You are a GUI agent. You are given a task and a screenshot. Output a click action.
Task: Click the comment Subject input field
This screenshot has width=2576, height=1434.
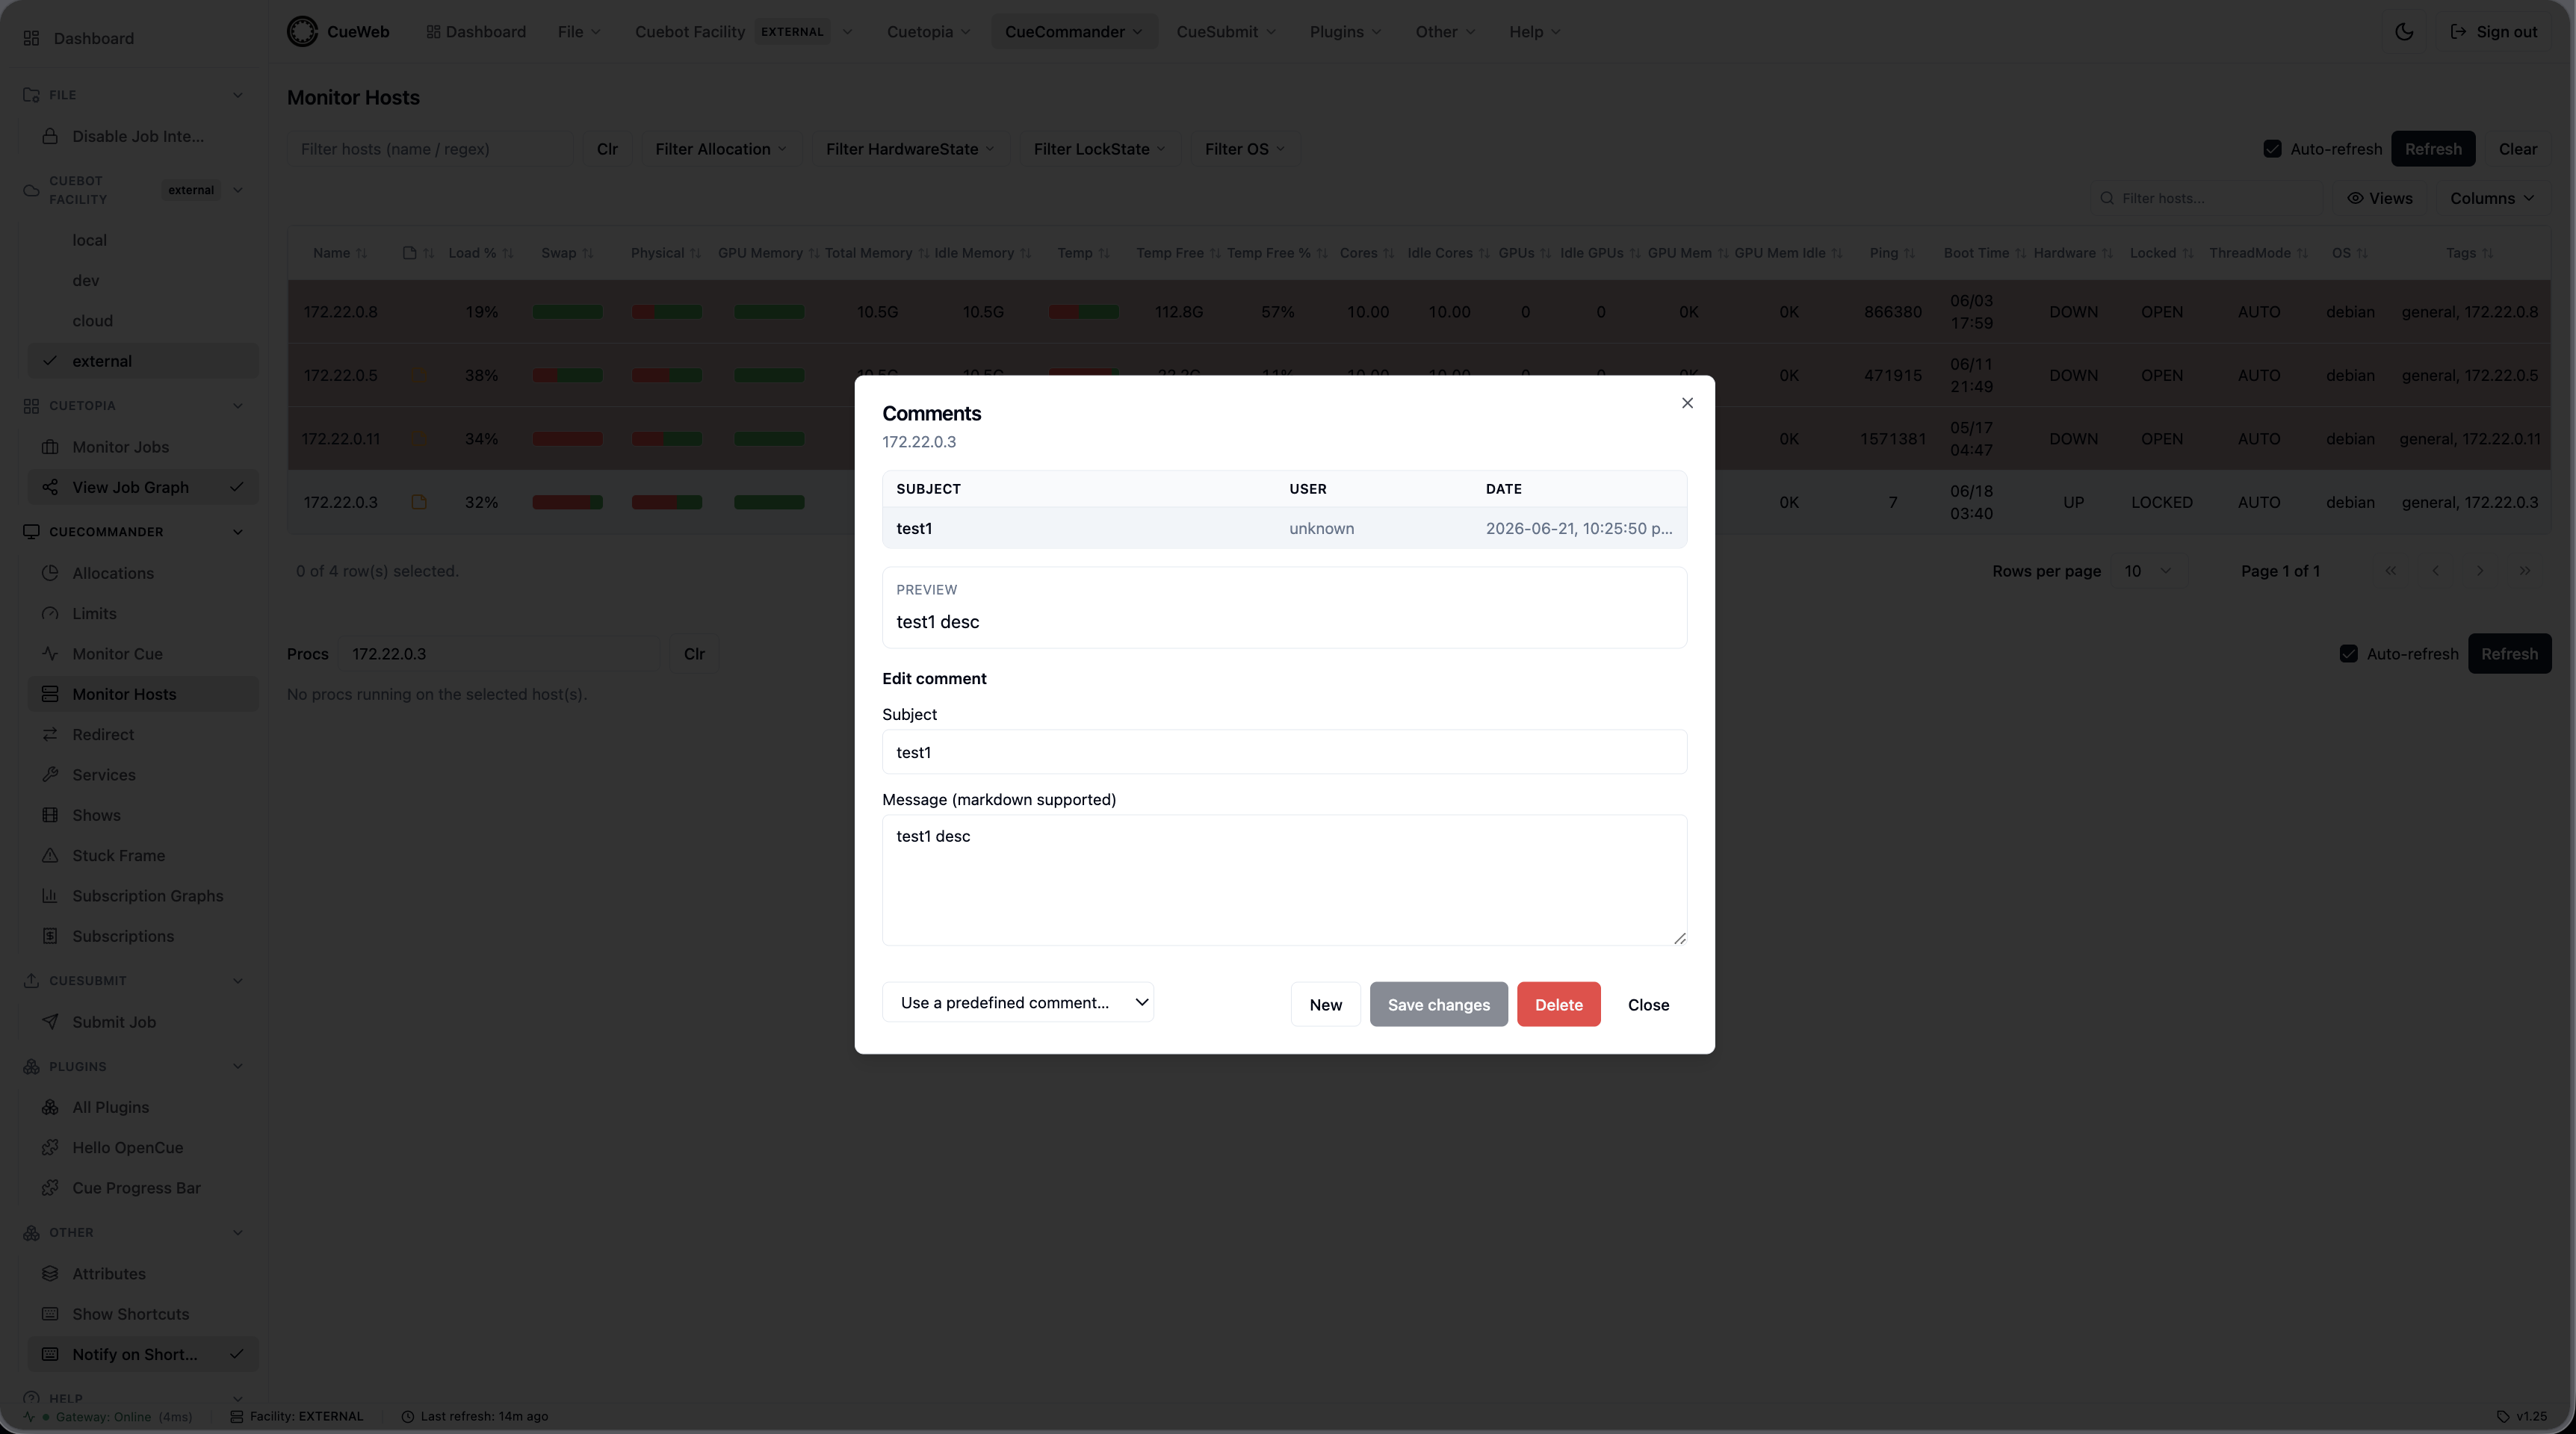(1284, 752)
